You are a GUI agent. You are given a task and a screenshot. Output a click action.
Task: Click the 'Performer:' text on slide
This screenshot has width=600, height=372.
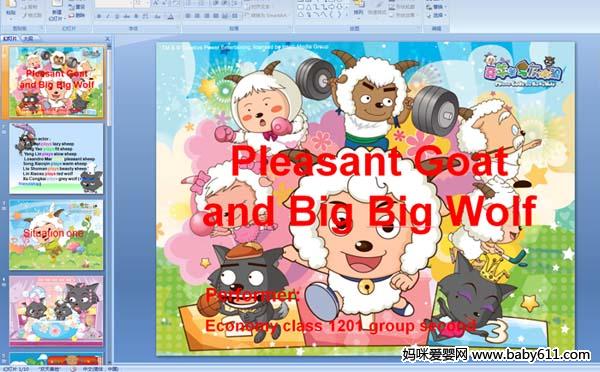(x=253, y=295)
